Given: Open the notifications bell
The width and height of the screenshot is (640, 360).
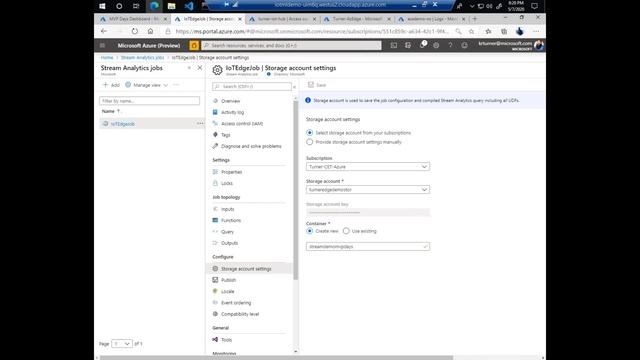Looking at the screenshot, I should pos(422,45).
